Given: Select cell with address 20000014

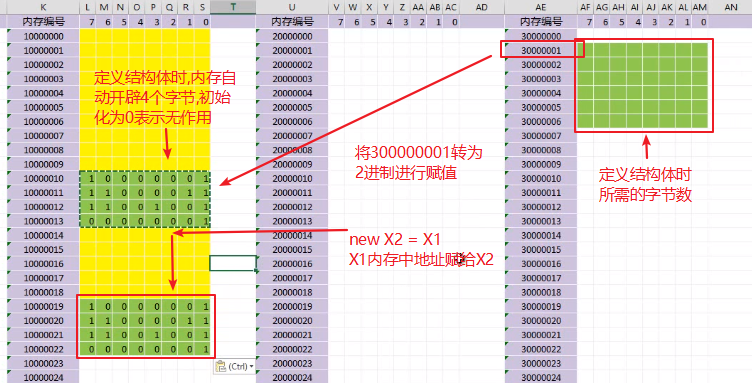Looking at the screenshot, I should [292, 235].
